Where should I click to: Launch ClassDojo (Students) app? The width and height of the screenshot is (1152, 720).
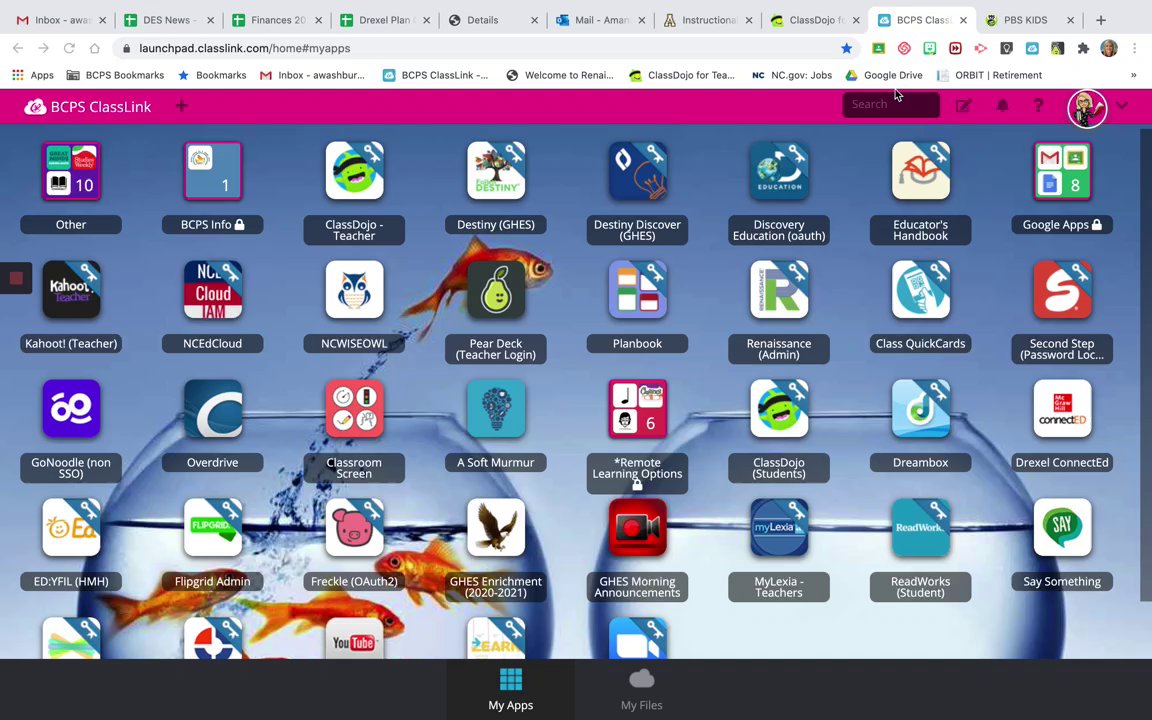779,409
